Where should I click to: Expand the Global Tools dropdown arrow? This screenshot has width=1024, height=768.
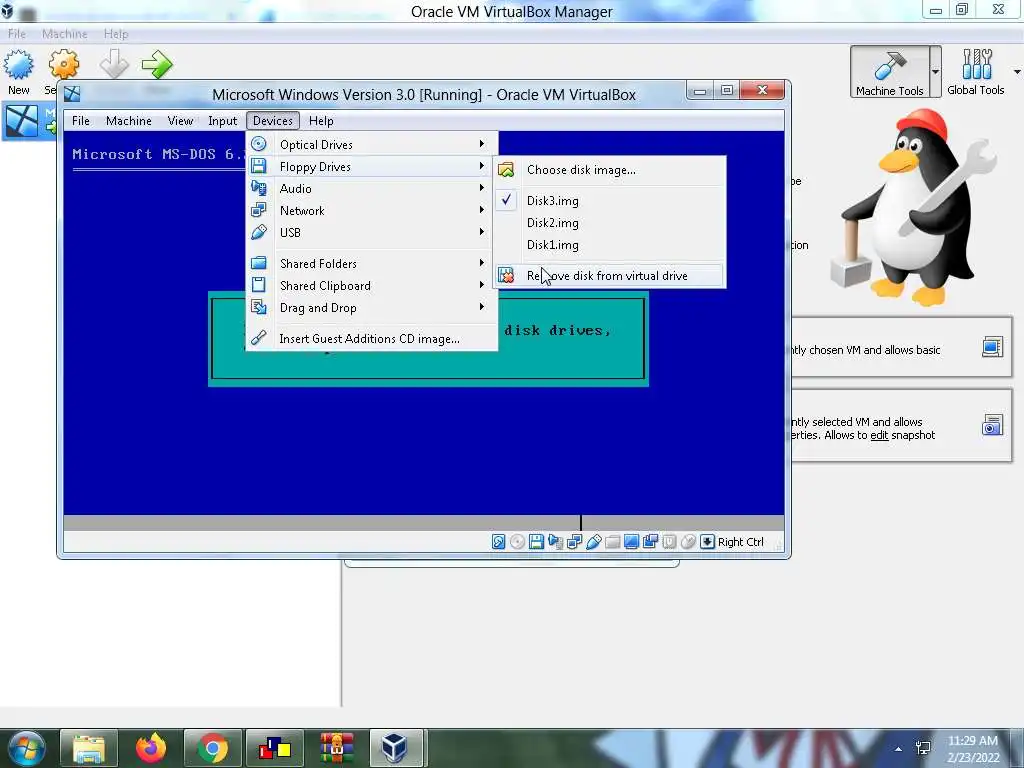tap(1017, 72)
